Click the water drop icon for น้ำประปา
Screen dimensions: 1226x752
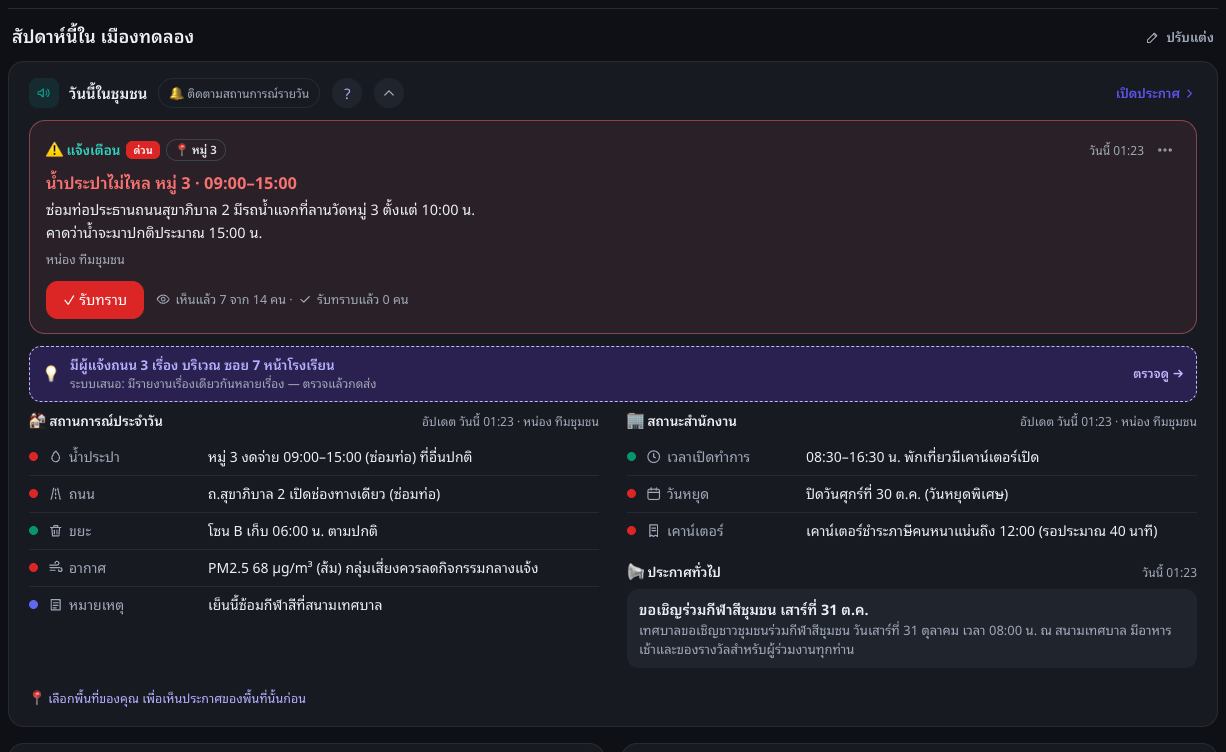click(56, 457)
